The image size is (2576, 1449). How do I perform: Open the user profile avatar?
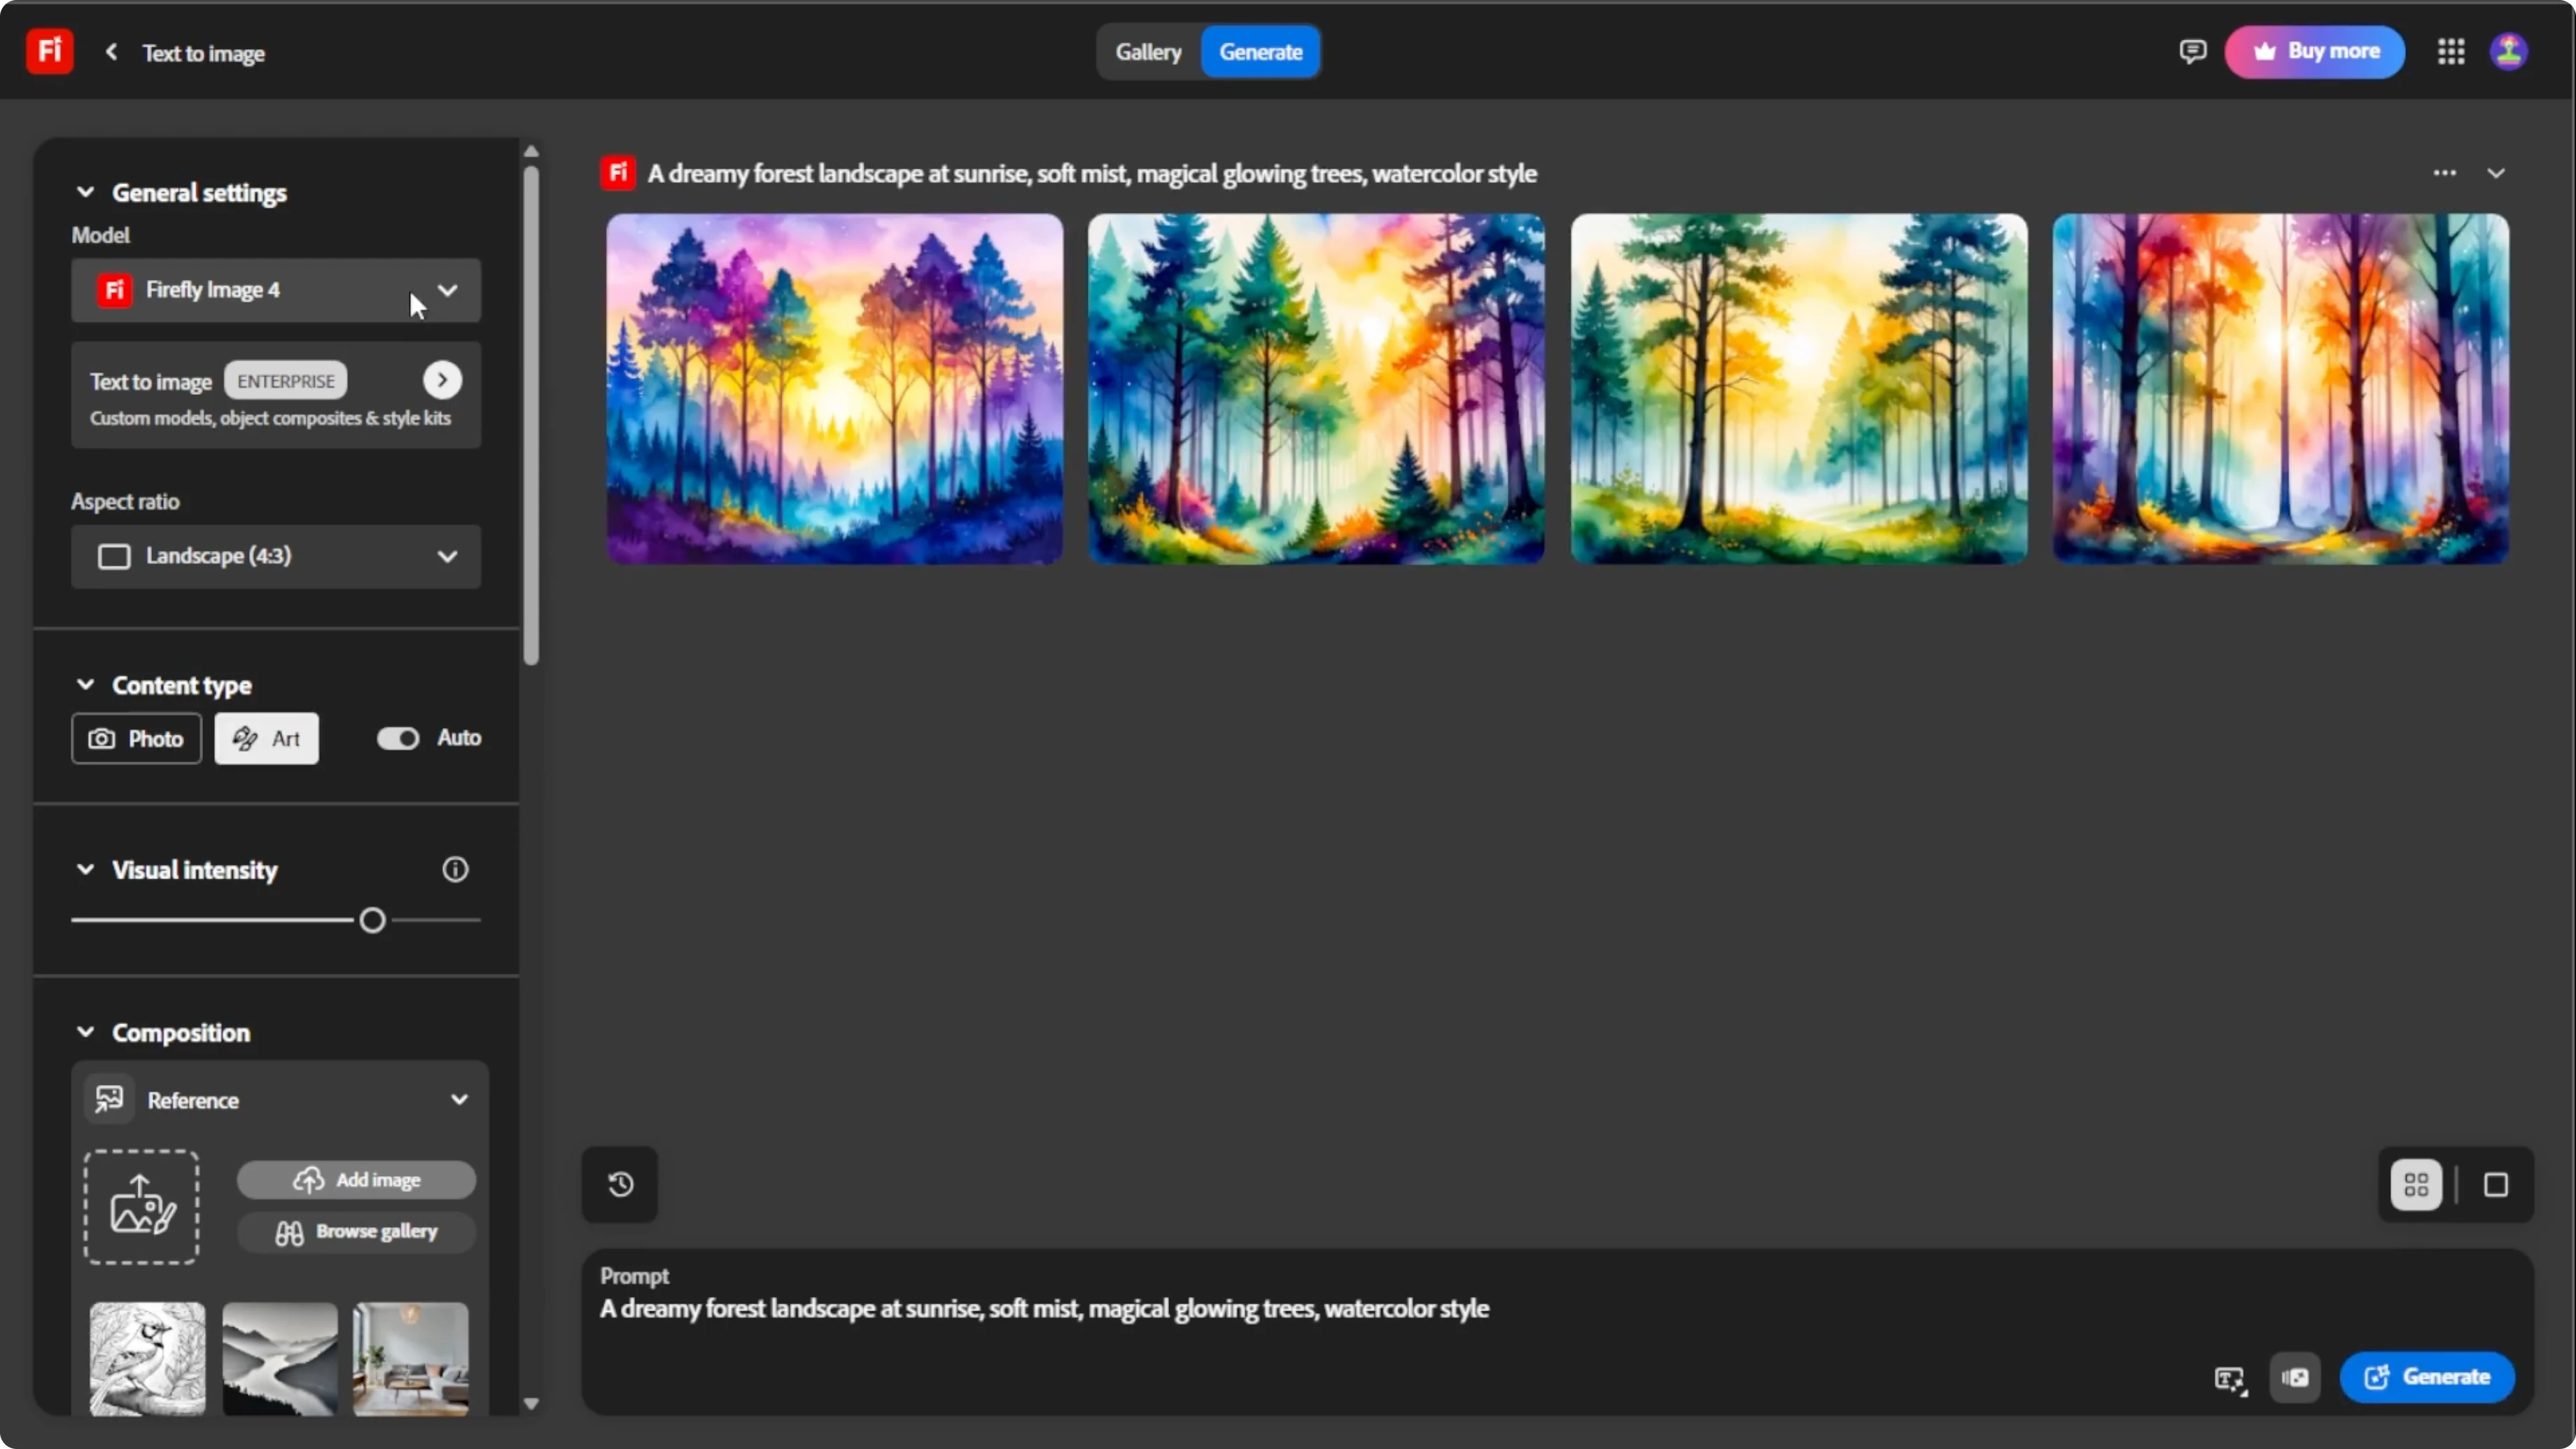(2509, 52)
